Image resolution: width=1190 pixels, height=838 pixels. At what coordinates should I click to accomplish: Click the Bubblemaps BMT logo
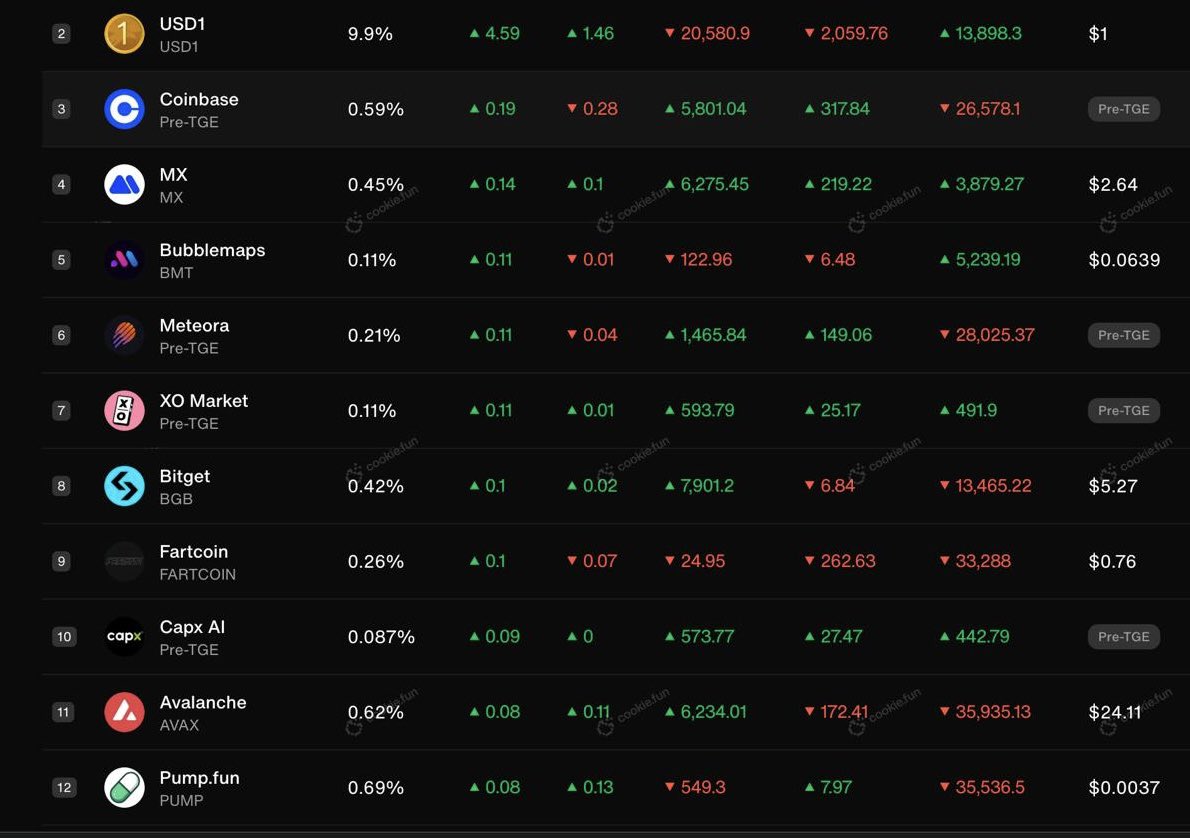(x=124, y=260)
